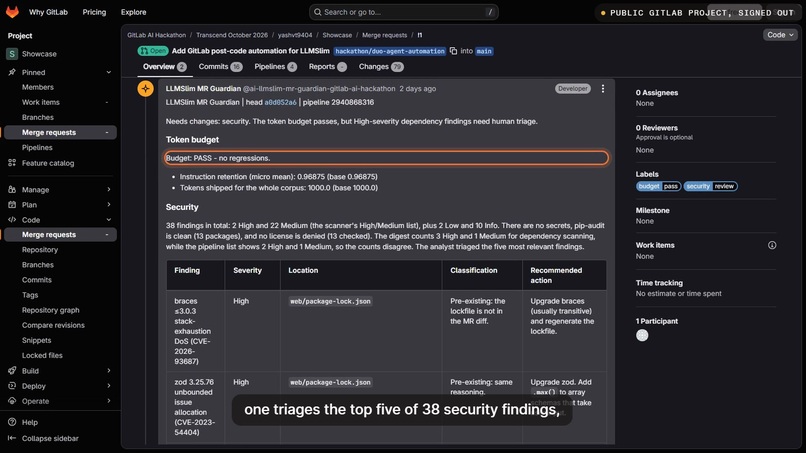Click the Open status badge
Viewport: 806px width, 453px height.
[x=153, y=51]
